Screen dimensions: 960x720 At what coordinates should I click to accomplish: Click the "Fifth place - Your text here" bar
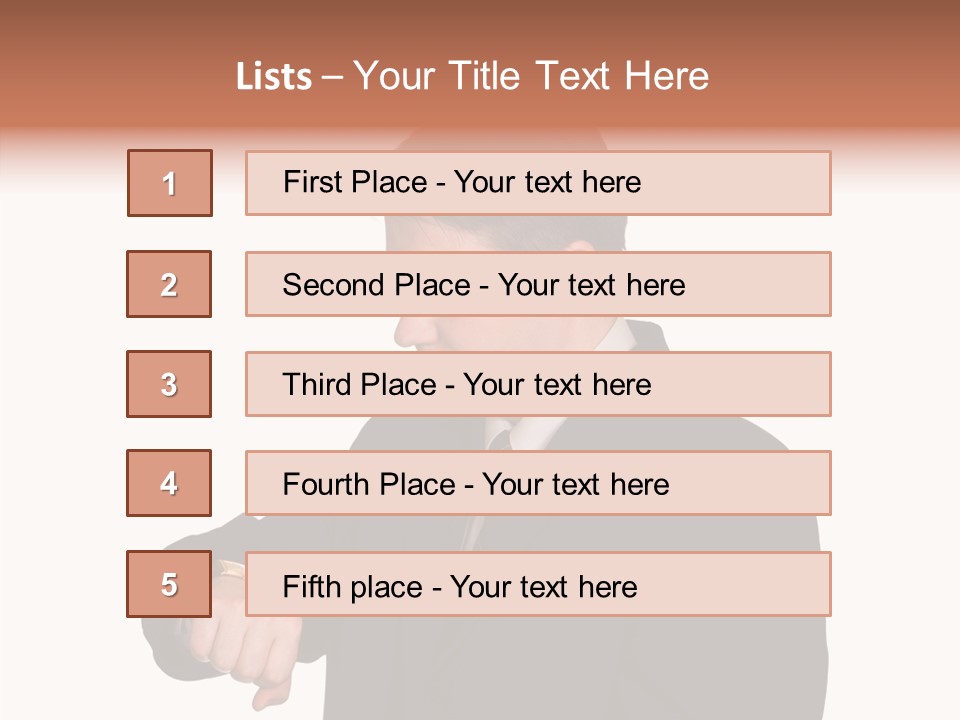click(x=538, y=584)
